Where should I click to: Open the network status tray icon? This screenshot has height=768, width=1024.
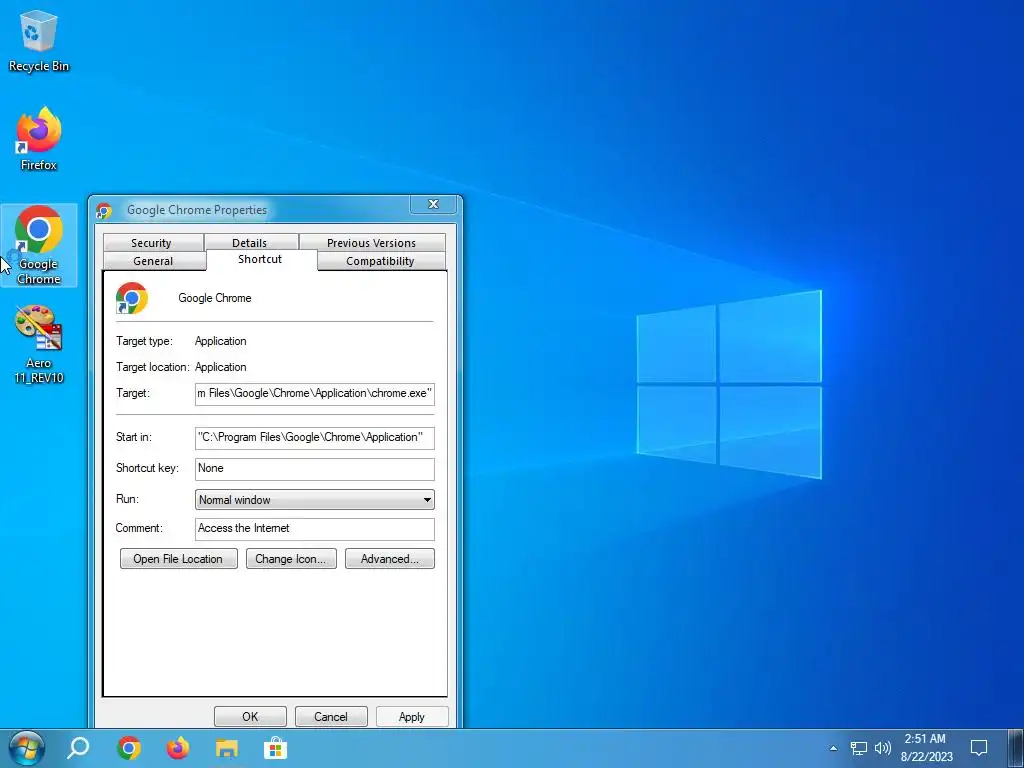coord(858,748)
